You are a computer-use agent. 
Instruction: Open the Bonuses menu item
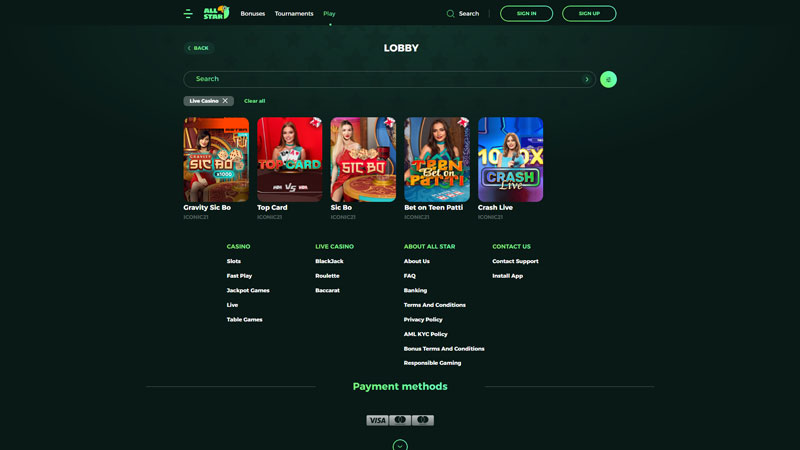tap(253, 14)
